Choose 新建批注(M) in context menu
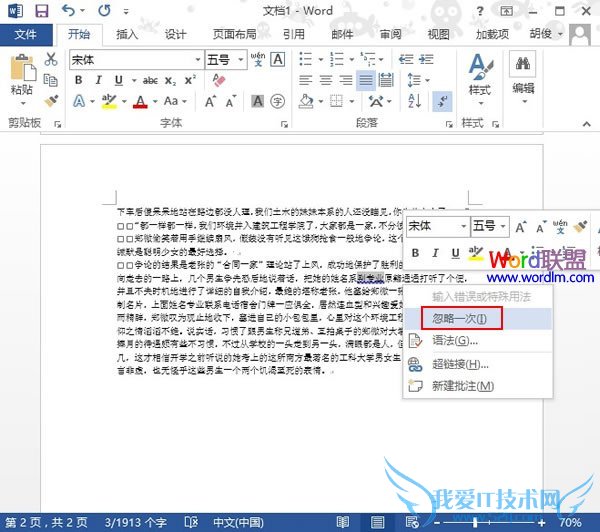 (x=478, y=386)
